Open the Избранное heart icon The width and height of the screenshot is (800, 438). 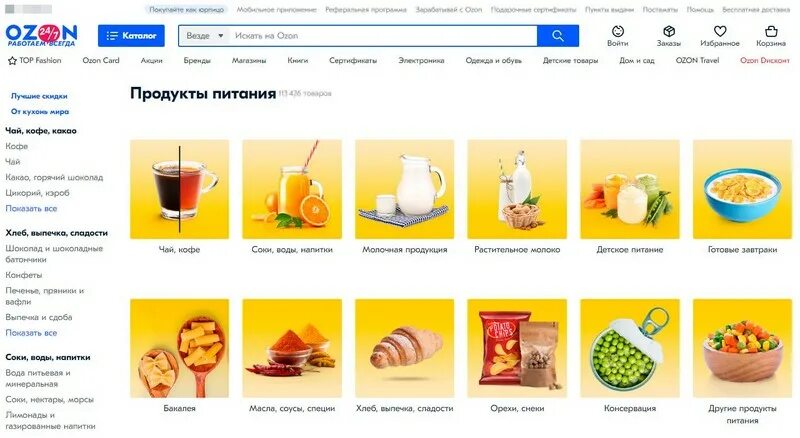click(720, 32)
